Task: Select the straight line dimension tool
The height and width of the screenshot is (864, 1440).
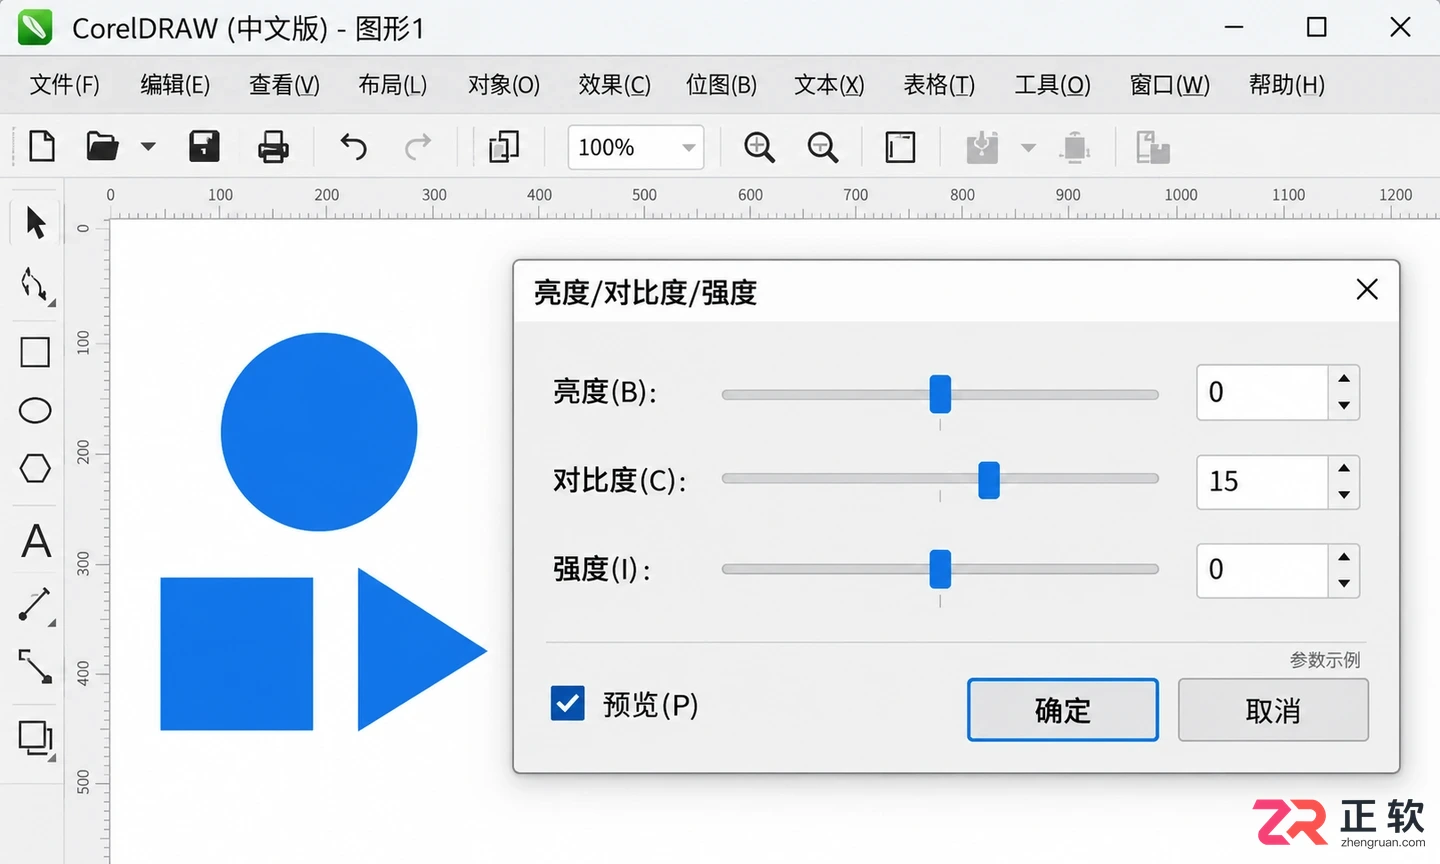Action: pyautogui.click(x=36, y=606)
